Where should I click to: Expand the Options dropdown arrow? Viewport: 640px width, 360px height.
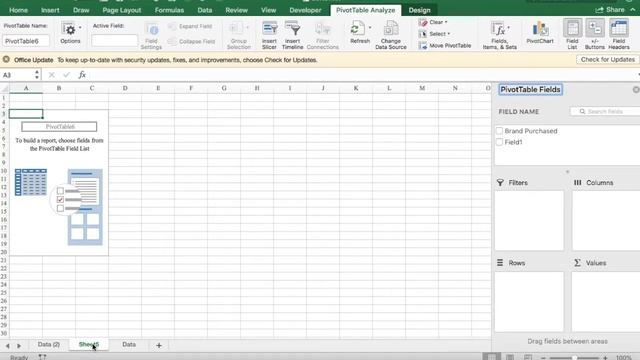(x=80, y=28)
